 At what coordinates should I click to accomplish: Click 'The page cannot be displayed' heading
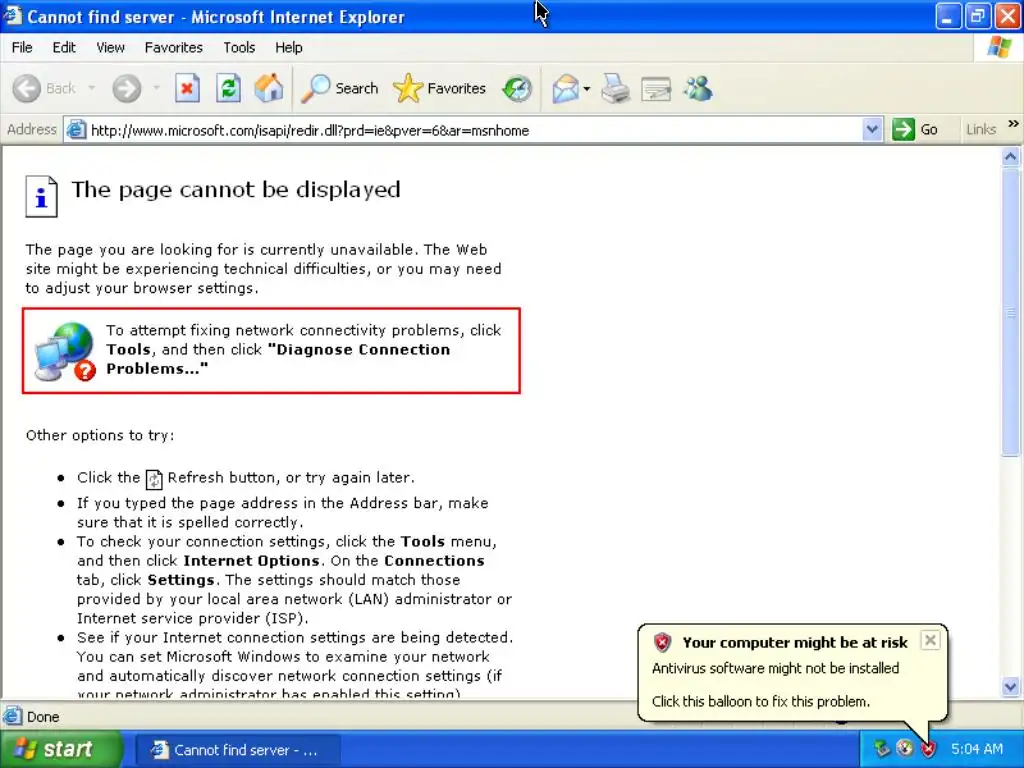(236, 189)
